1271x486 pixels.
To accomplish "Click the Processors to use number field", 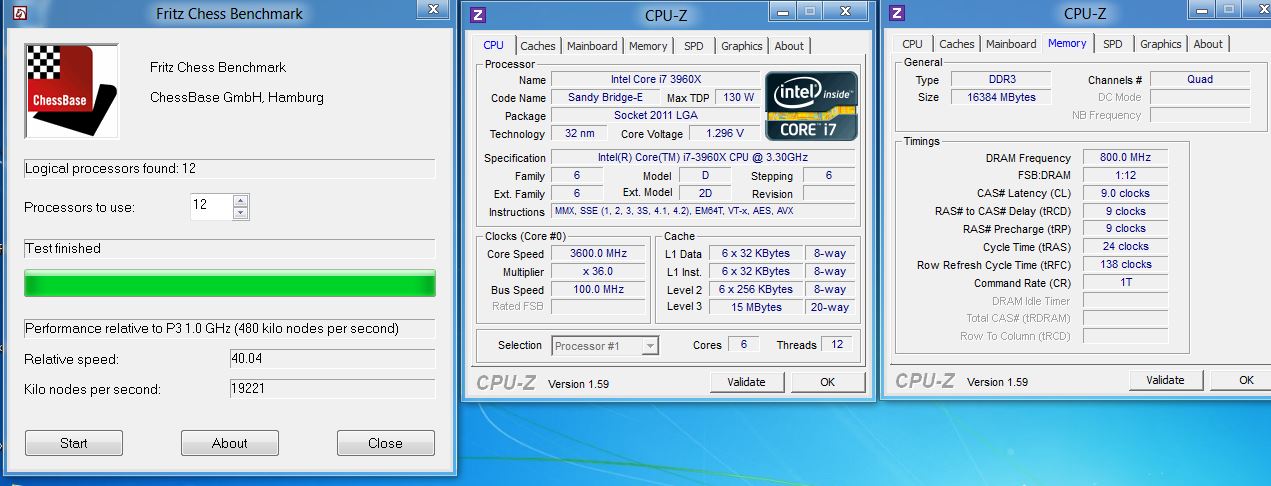I will 210,206.
